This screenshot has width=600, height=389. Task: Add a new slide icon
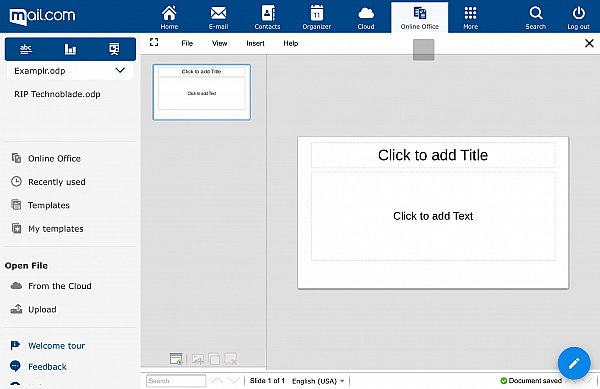[197, 359]
